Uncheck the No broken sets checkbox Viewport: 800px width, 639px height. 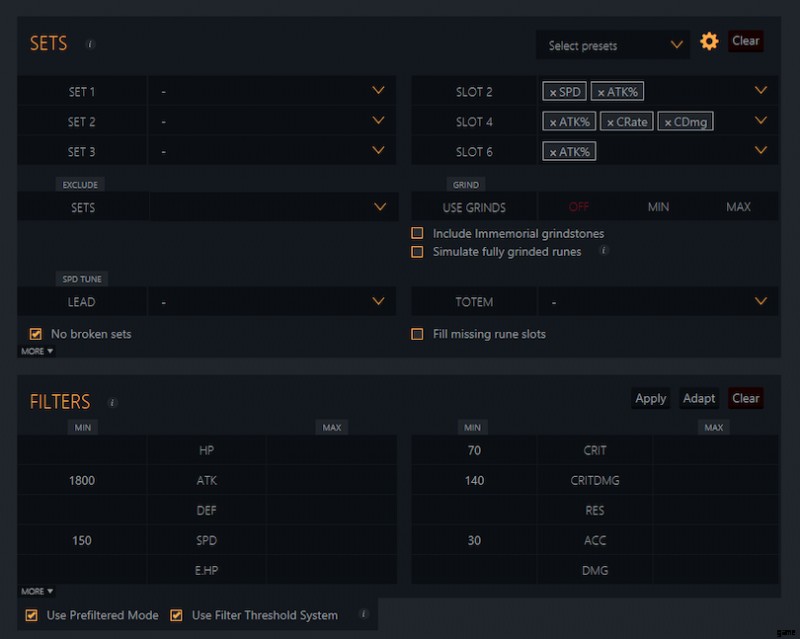coord(36,334)
